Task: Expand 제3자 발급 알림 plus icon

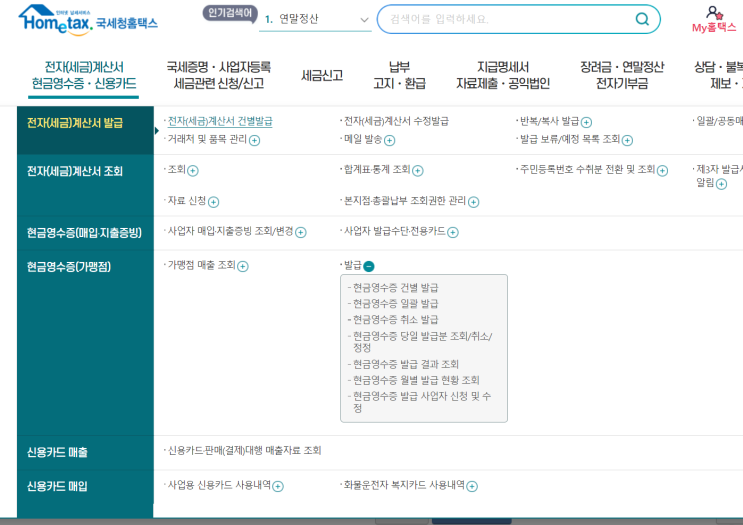Action: coord(722,184)
